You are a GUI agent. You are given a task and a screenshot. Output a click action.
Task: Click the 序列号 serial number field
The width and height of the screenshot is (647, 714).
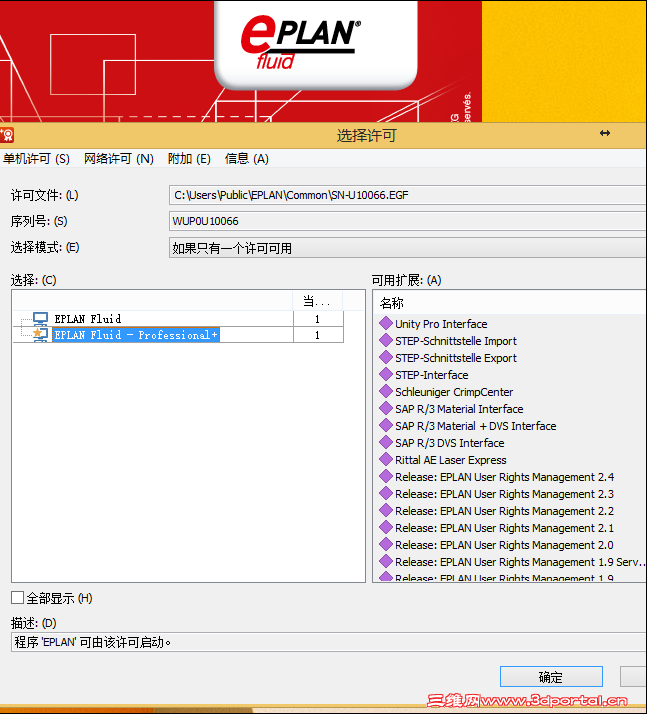(408, 221)
